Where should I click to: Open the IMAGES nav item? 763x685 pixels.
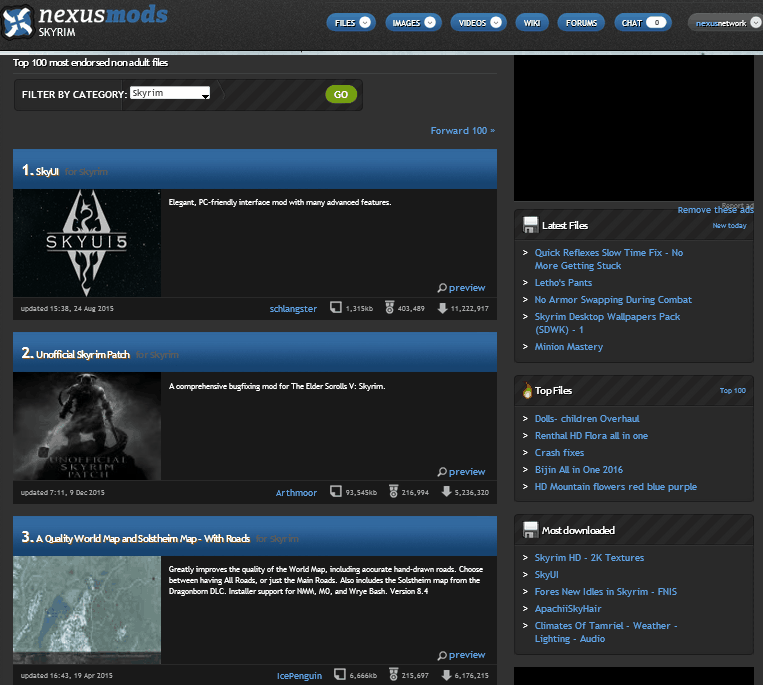[413, 23]
